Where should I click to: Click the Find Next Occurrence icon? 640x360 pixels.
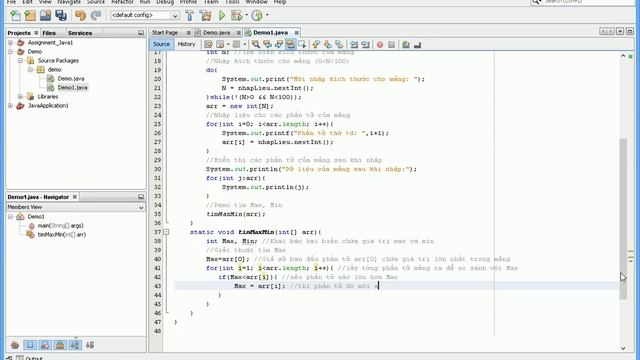278,44
